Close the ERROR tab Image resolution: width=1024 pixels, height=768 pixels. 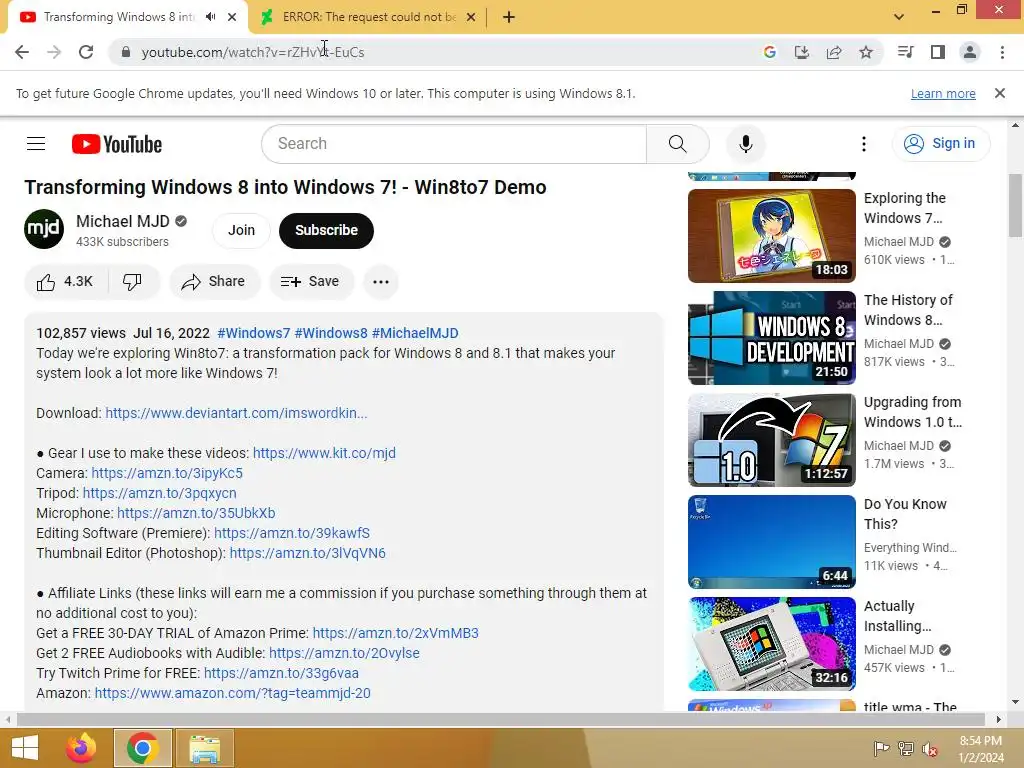tap(471, 17)
